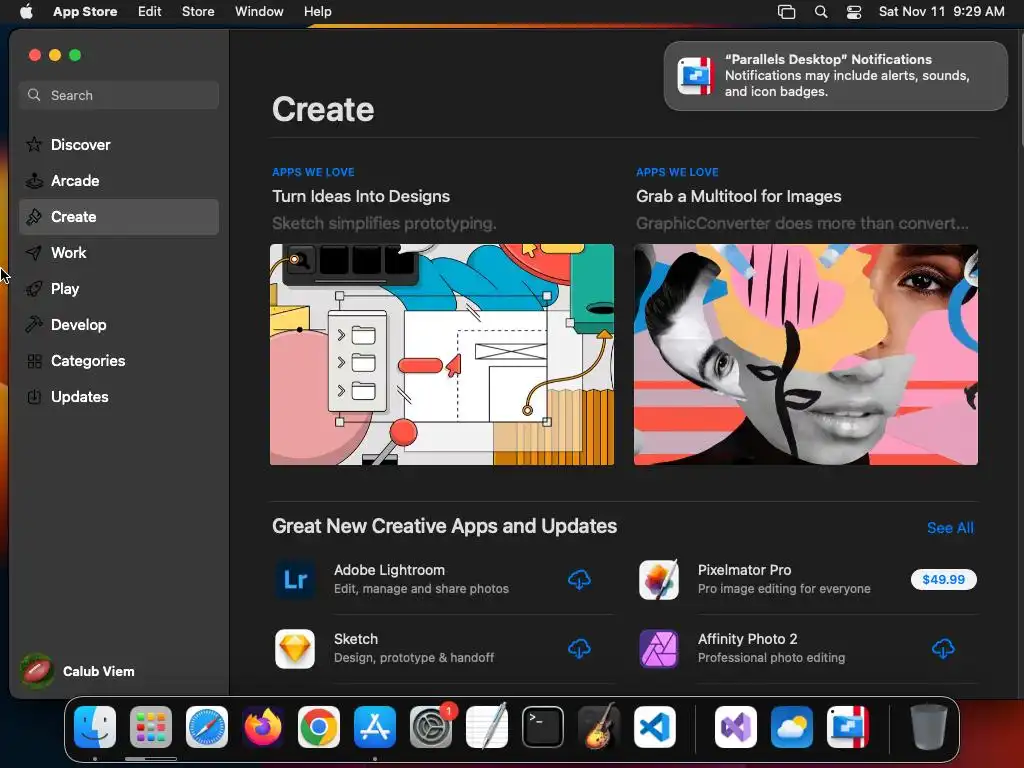Launch Firefox from the Dock

(263, 727)
